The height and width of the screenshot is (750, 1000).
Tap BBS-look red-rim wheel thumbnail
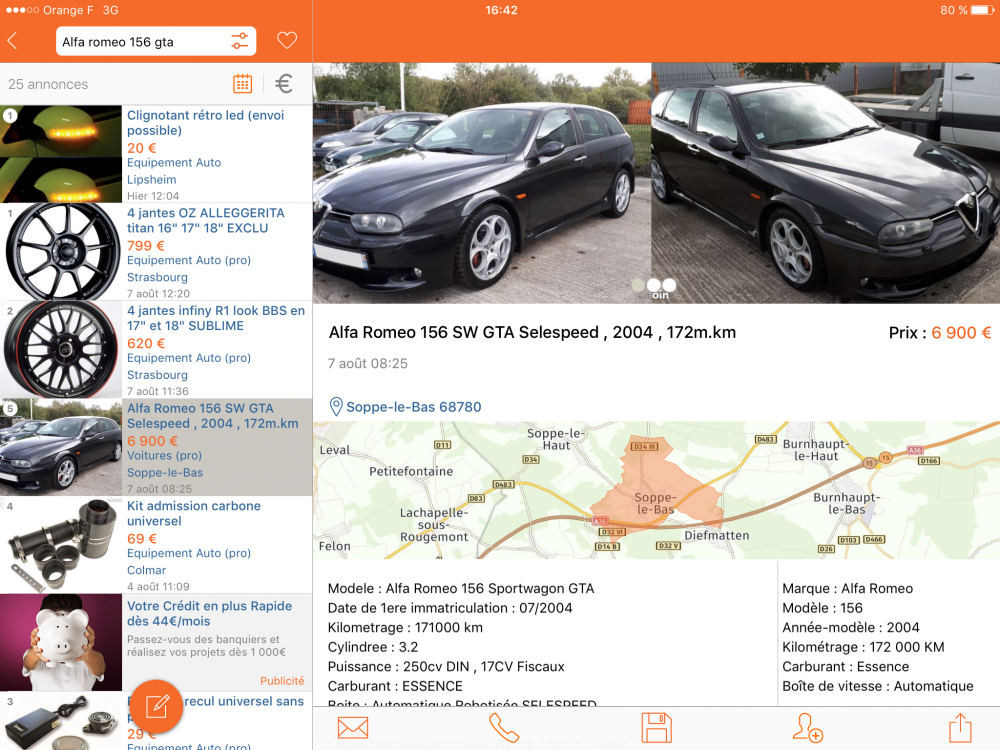pos(61,349)
